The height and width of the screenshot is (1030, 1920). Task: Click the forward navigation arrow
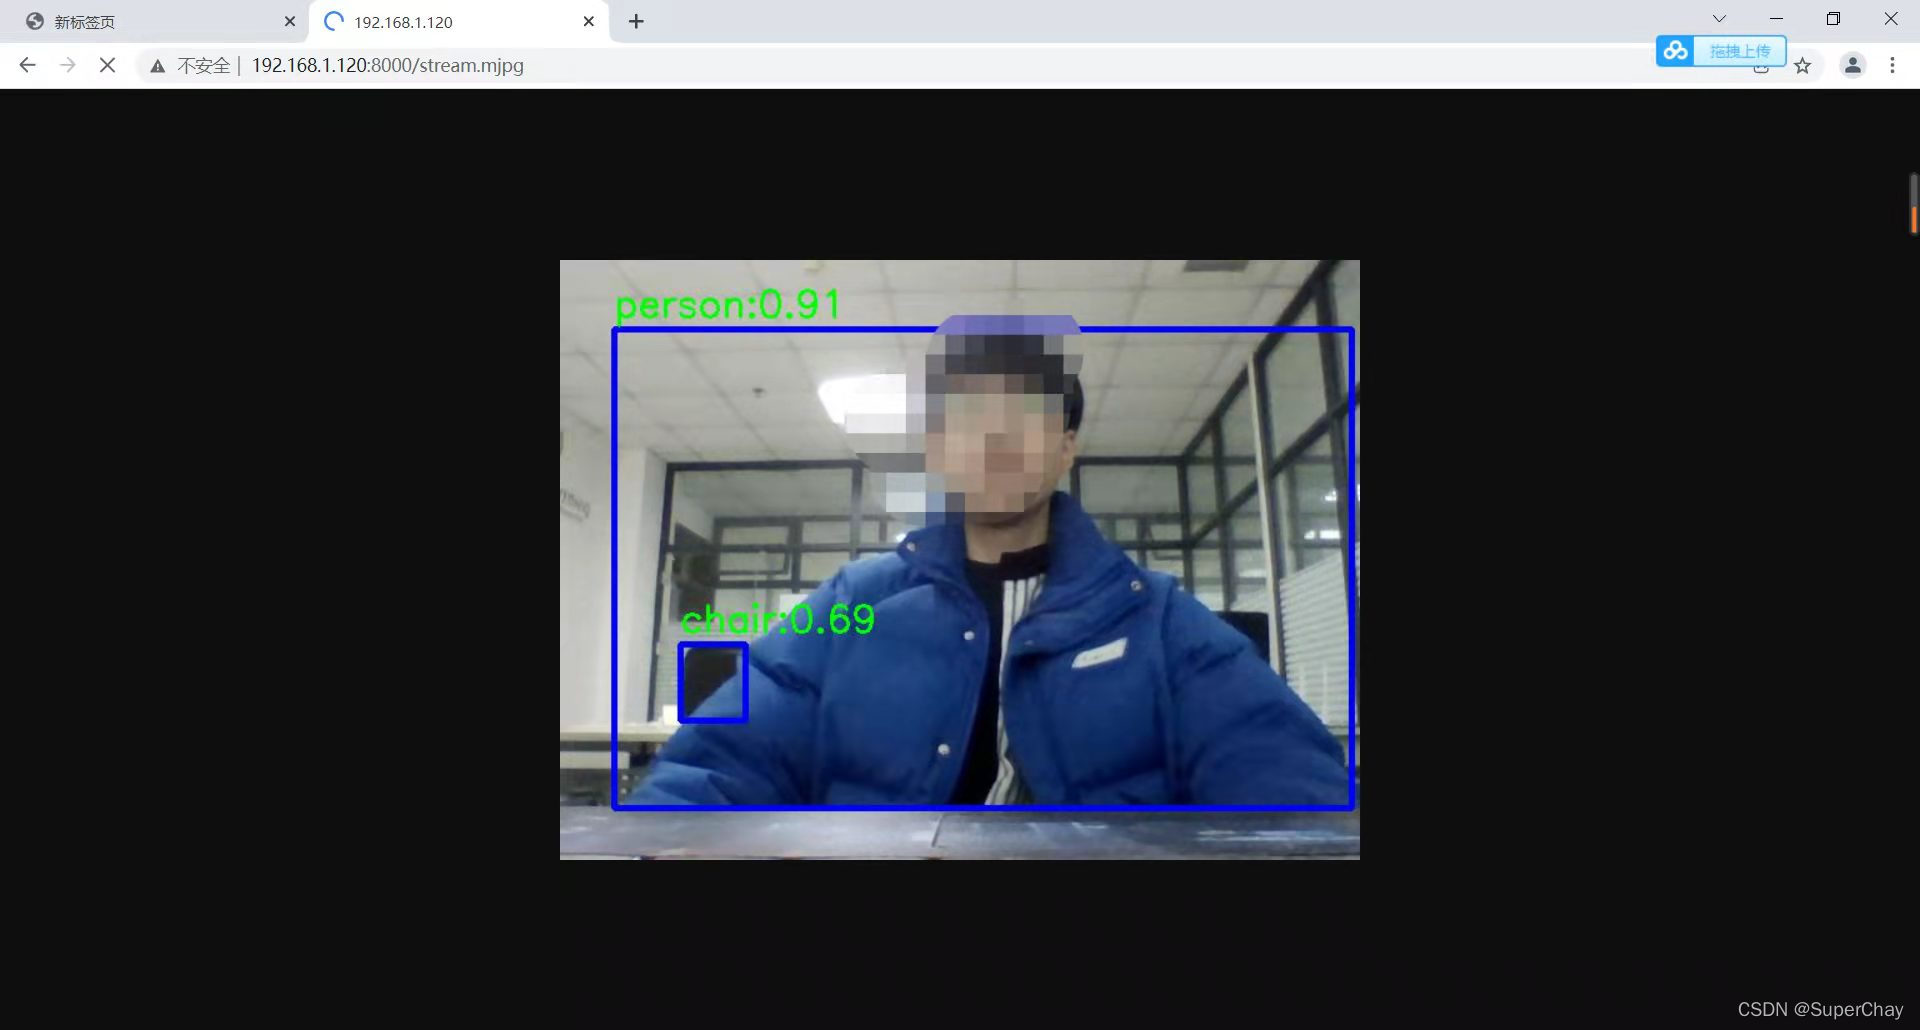pyautogui.click(x=67, y=65)
